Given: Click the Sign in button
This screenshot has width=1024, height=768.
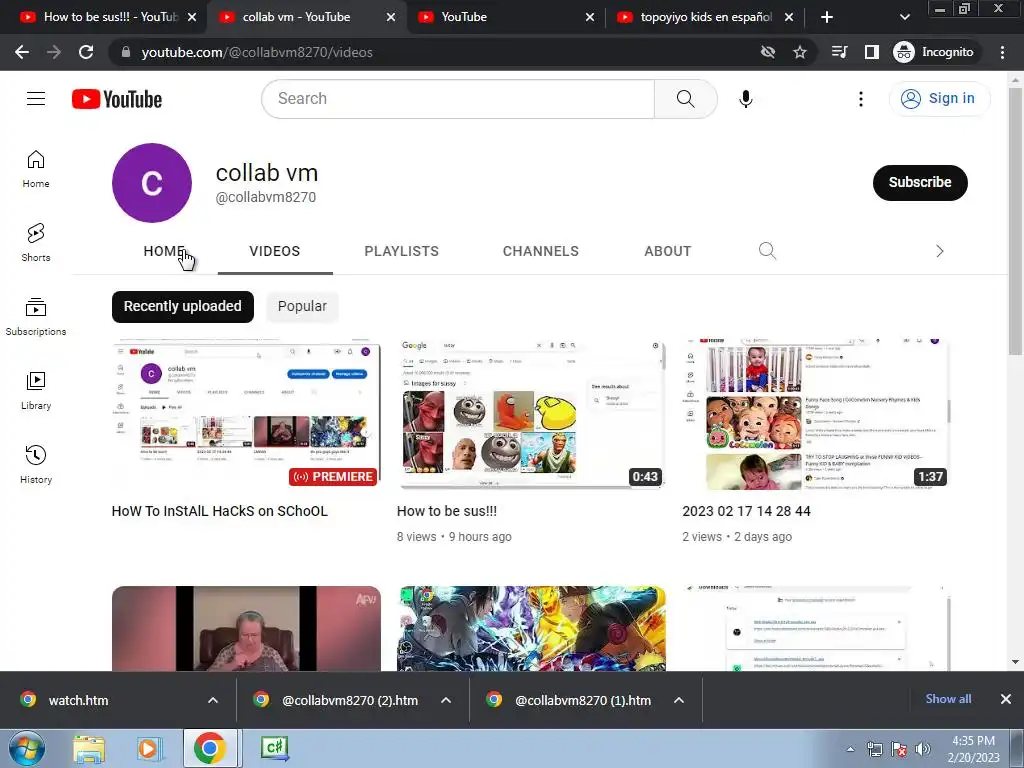Looking at the screenshot, I should [x=939, y=99].
